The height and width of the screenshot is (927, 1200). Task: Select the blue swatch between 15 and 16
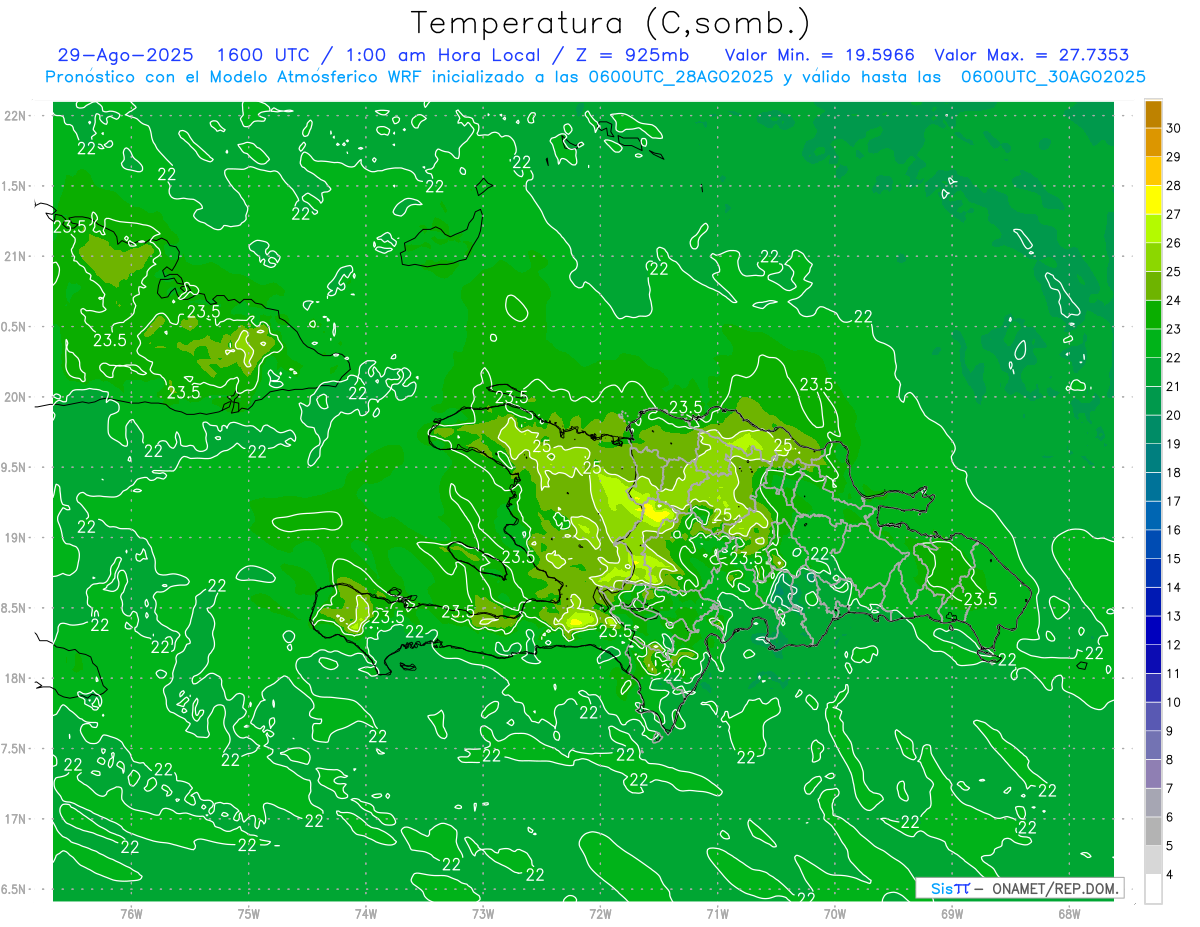pos(1153,544)
